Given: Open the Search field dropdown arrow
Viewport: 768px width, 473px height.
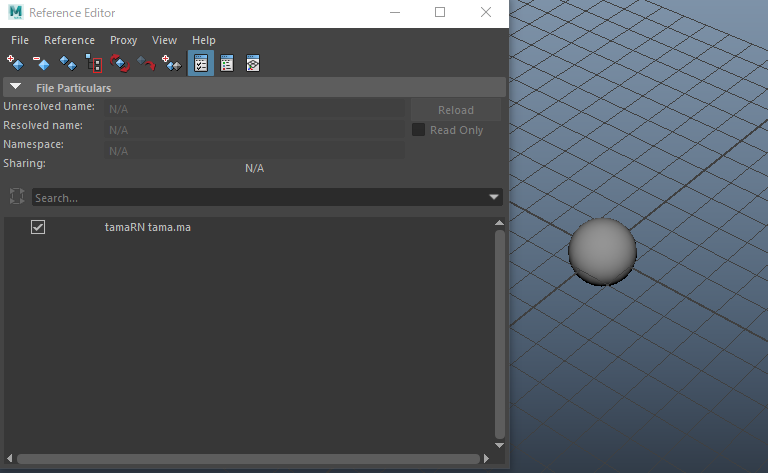Looking at the screenshot, I should coord(494,197).
